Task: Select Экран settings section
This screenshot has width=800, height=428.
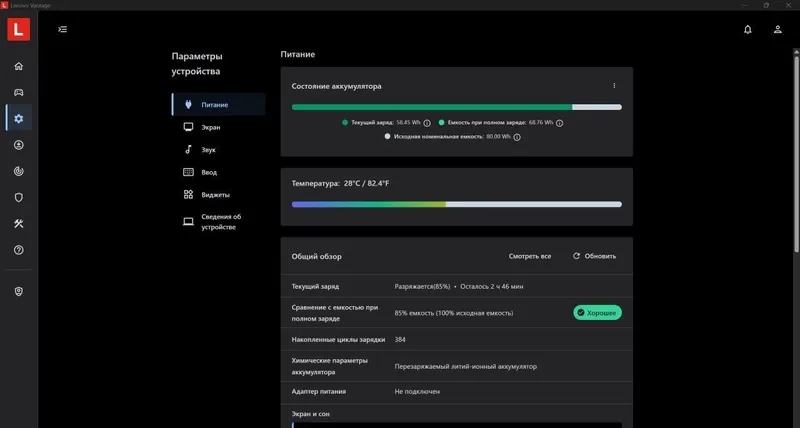Action: click(x=219, y=127)
